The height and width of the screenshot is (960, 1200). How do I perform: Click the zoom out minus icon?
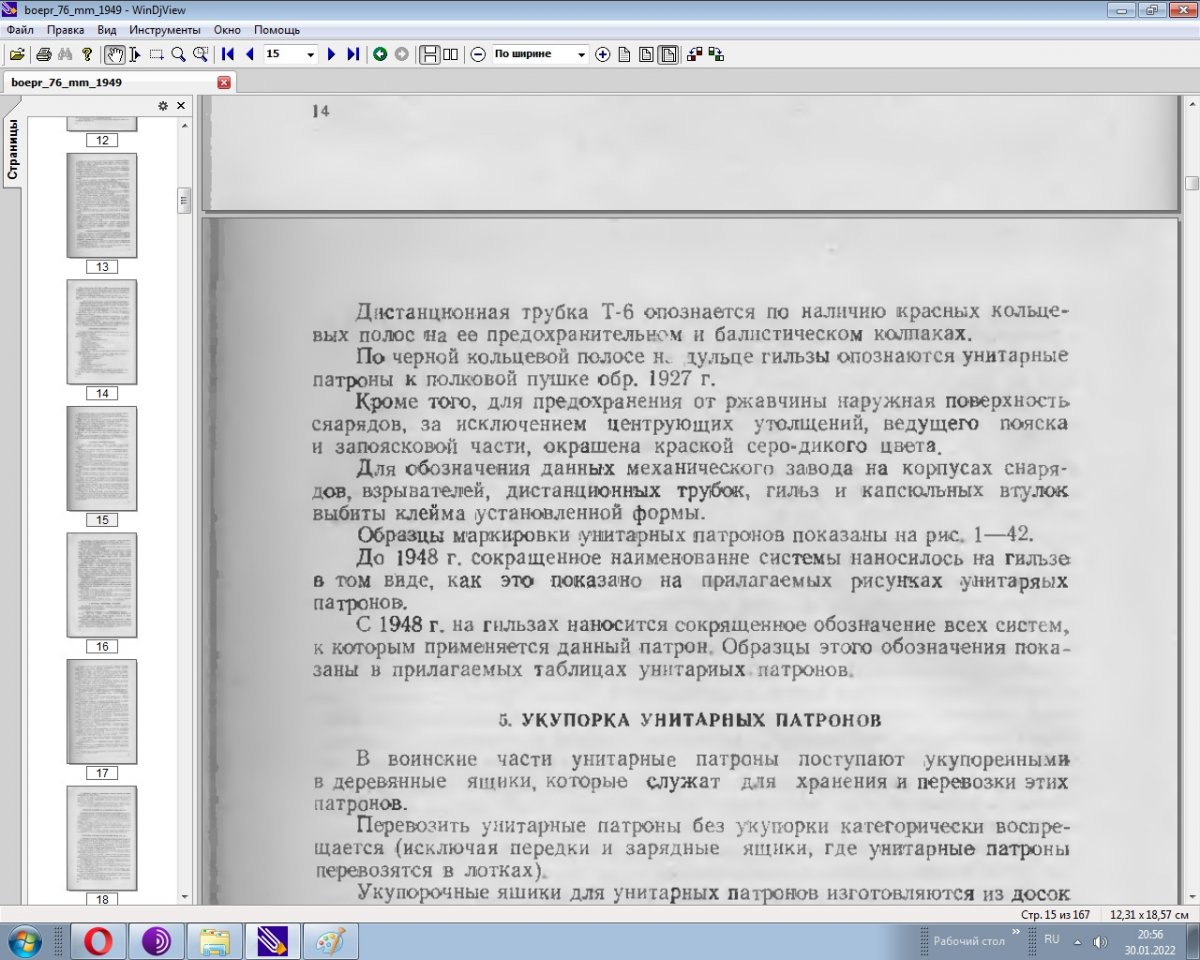click(x=478, y=54)
